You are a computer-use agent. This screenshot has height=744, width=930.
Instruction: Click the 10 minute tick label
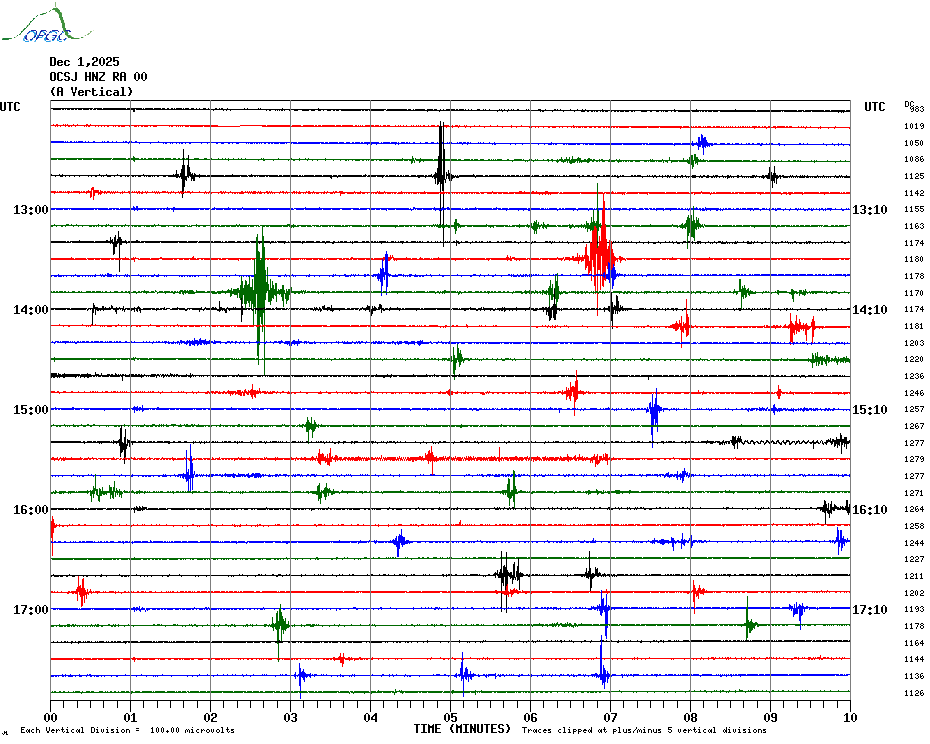[x=850, y=717]
